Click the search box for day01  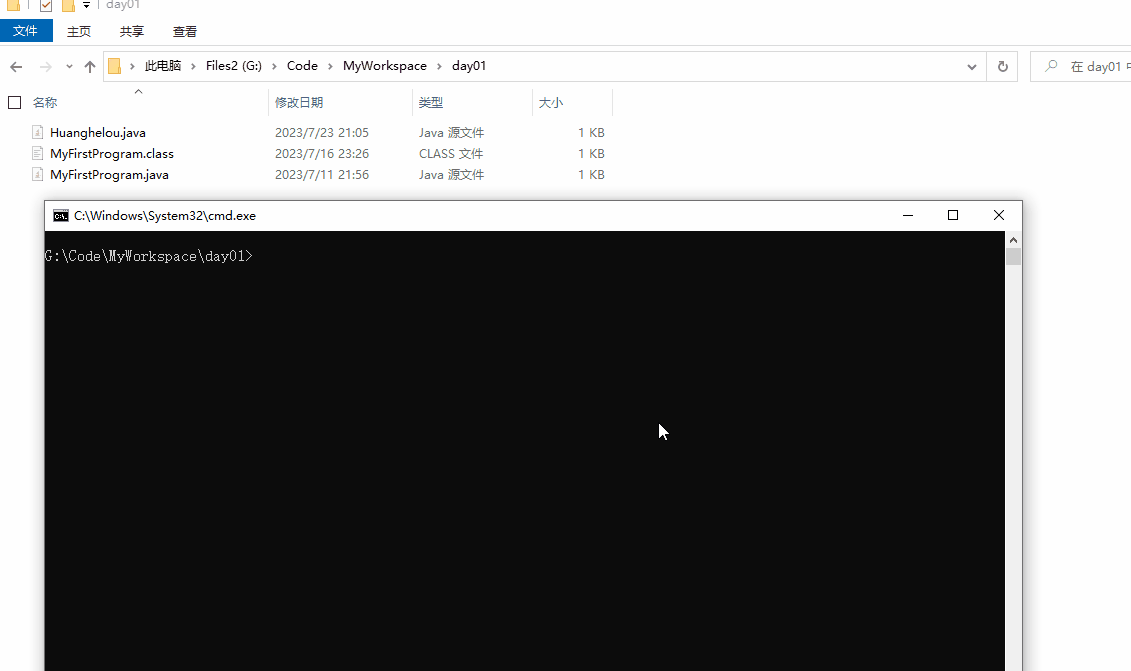[1081, 66]
